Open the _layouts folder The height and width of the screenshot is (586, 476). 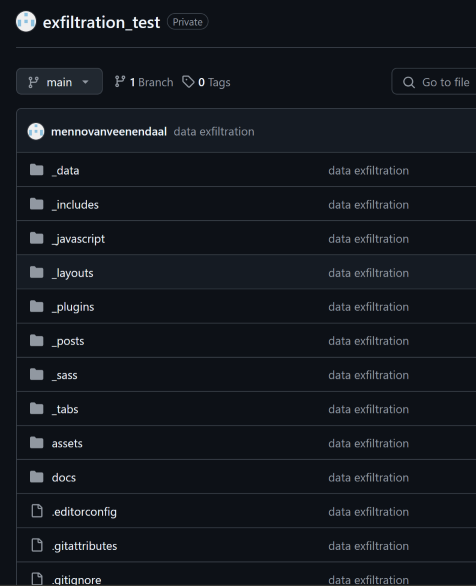pos(72,273)
